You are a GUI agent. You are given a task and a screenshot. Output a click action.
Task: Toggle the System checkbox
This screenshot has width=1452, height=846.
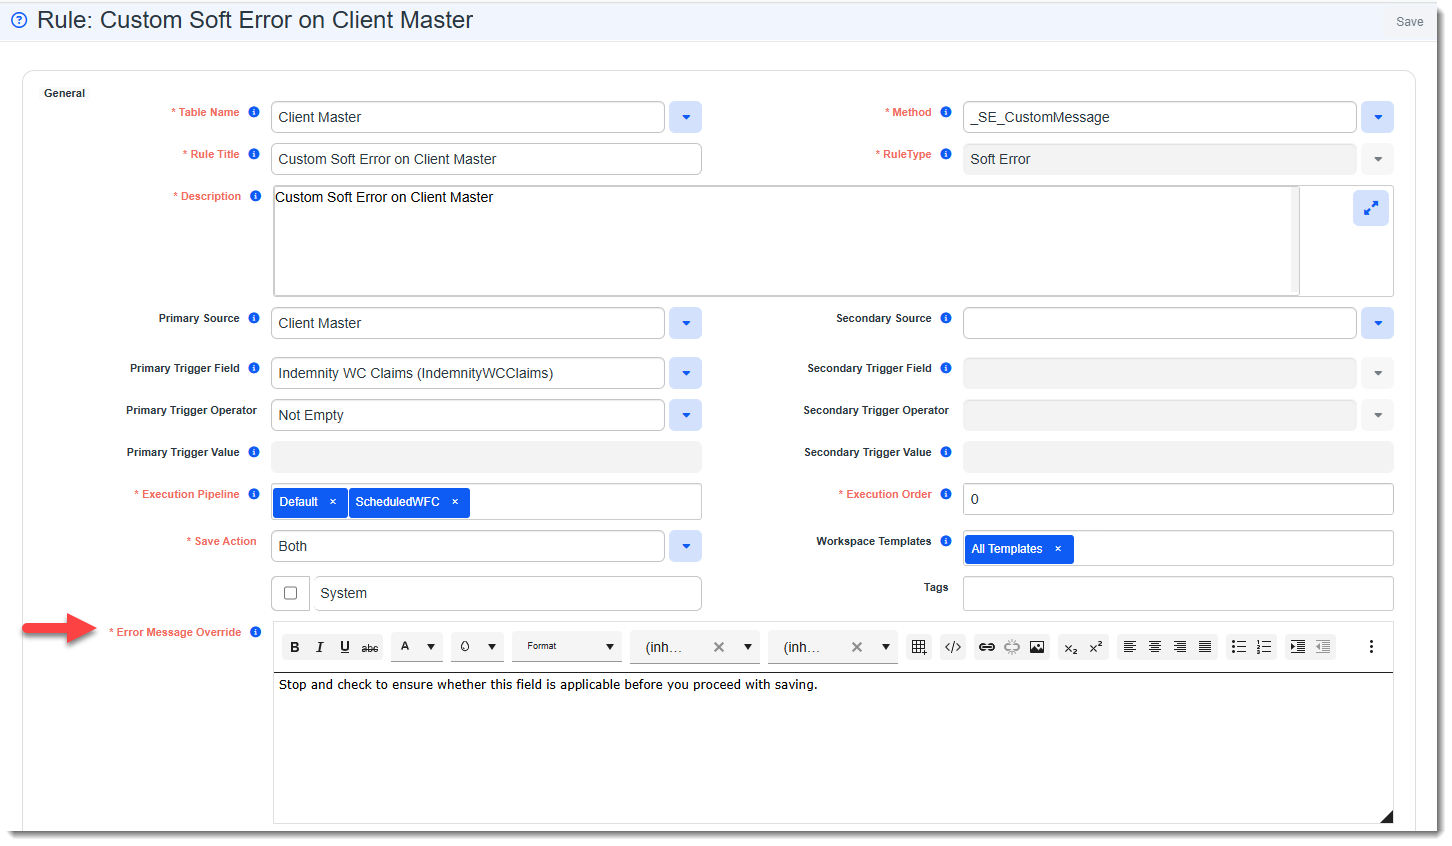tap(291, 593)
